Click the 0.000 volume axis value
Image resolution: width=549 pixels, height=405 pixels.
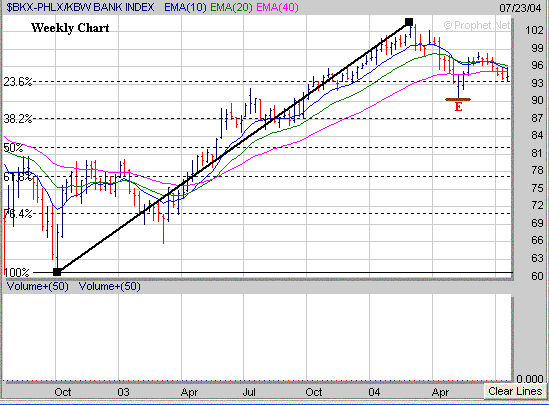[530, 379]
